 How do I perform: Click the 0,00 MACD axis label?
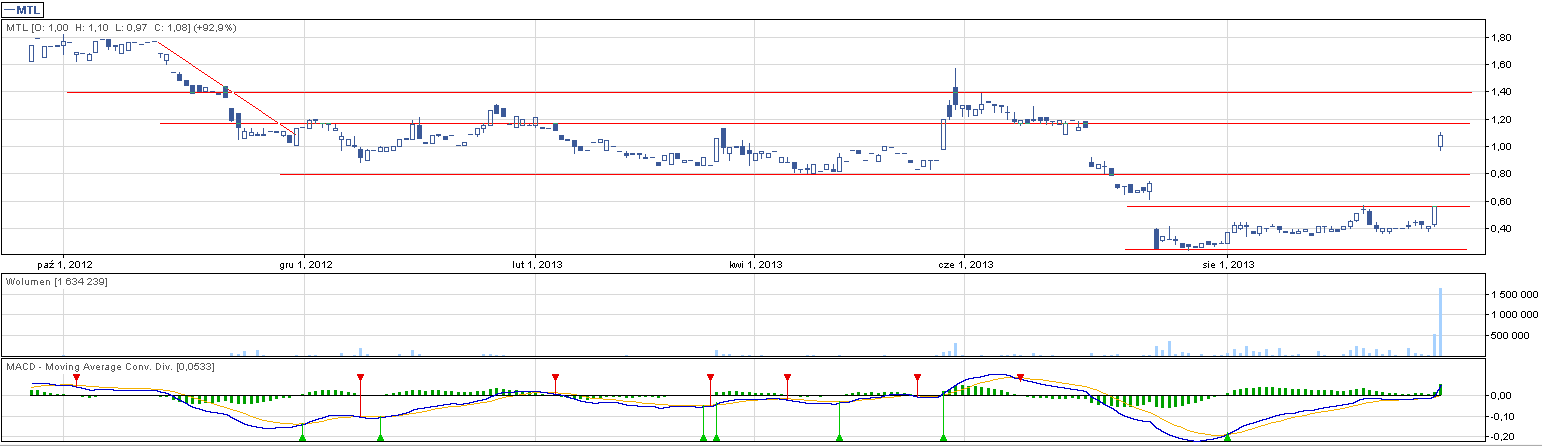tap(1500, 396)
